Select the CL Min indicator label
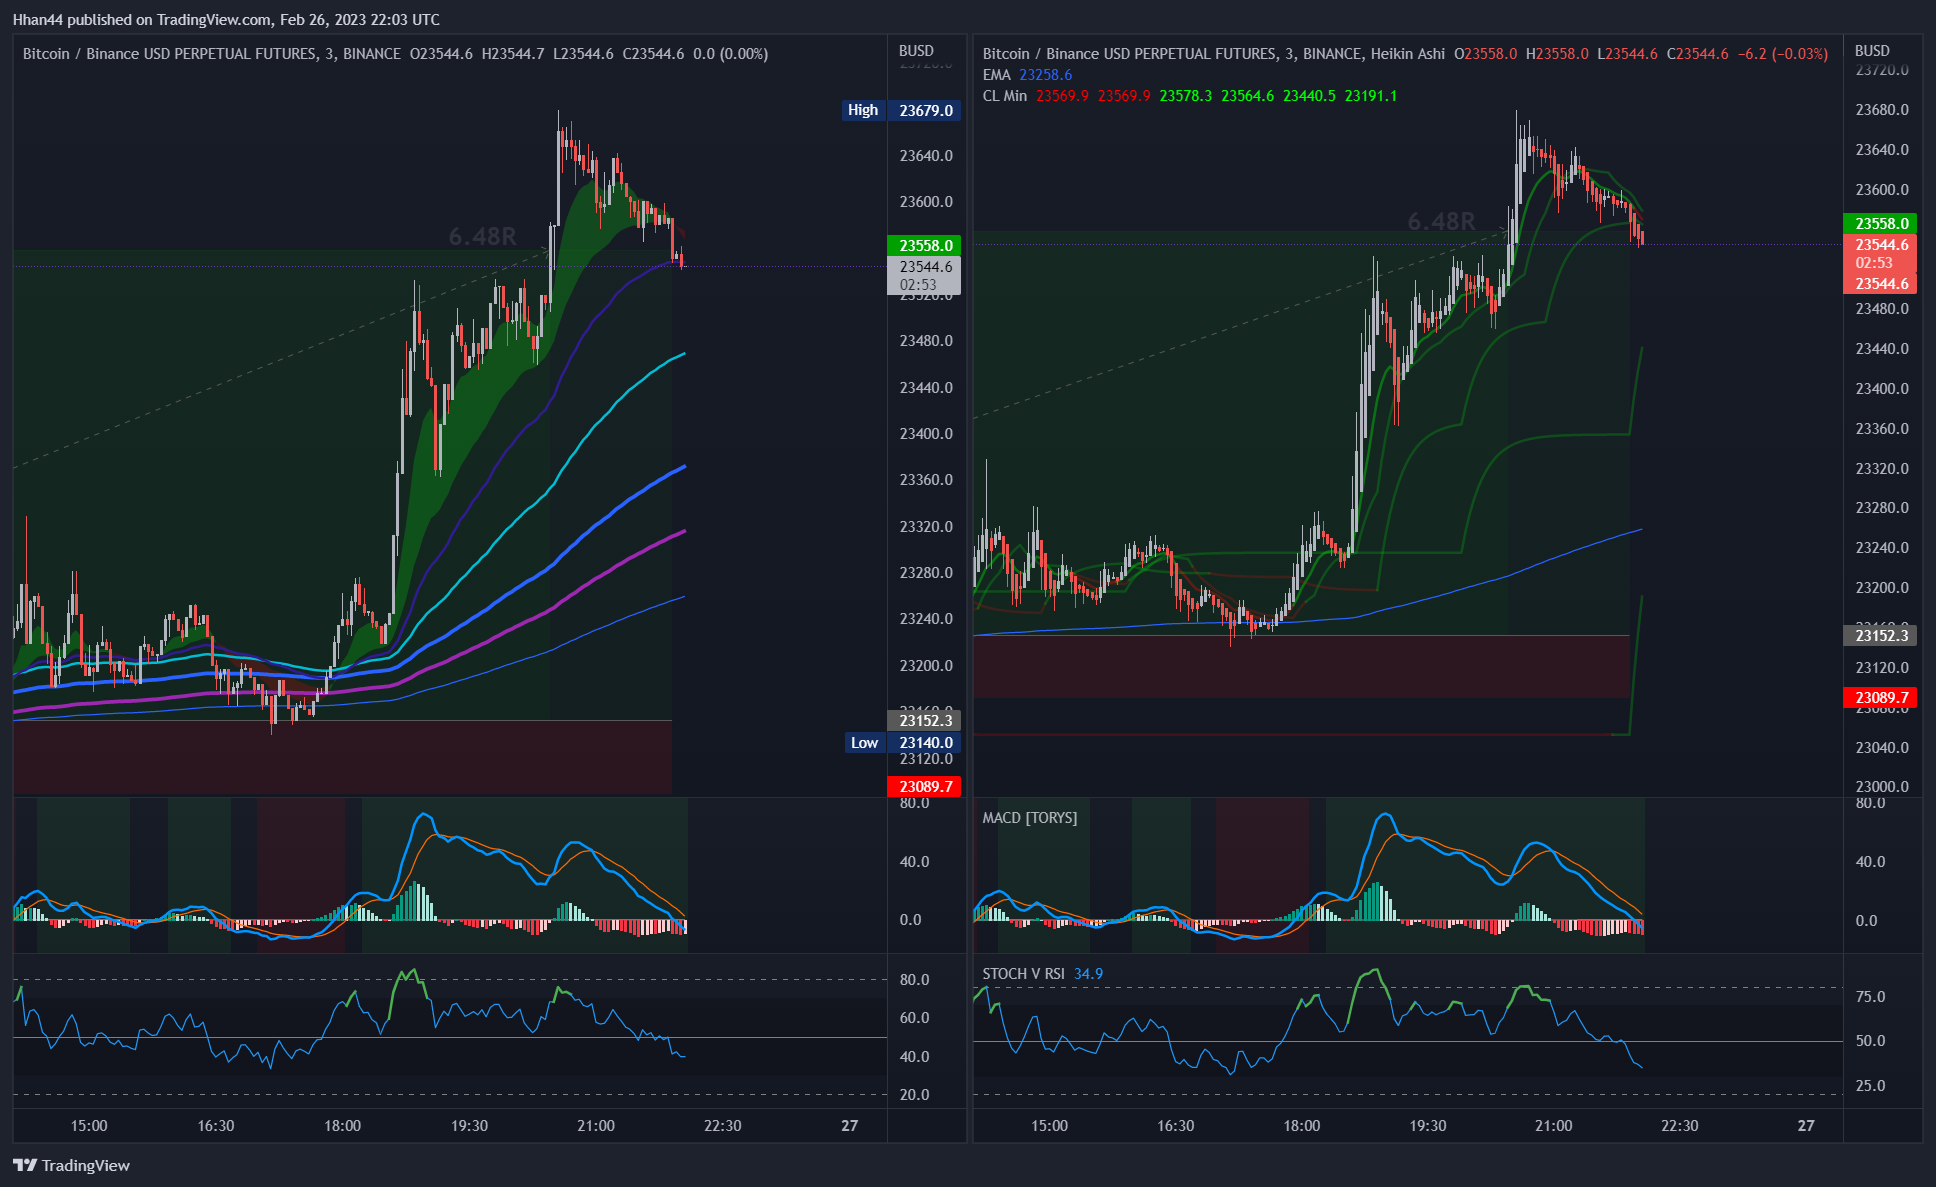 pos(1004,96)
